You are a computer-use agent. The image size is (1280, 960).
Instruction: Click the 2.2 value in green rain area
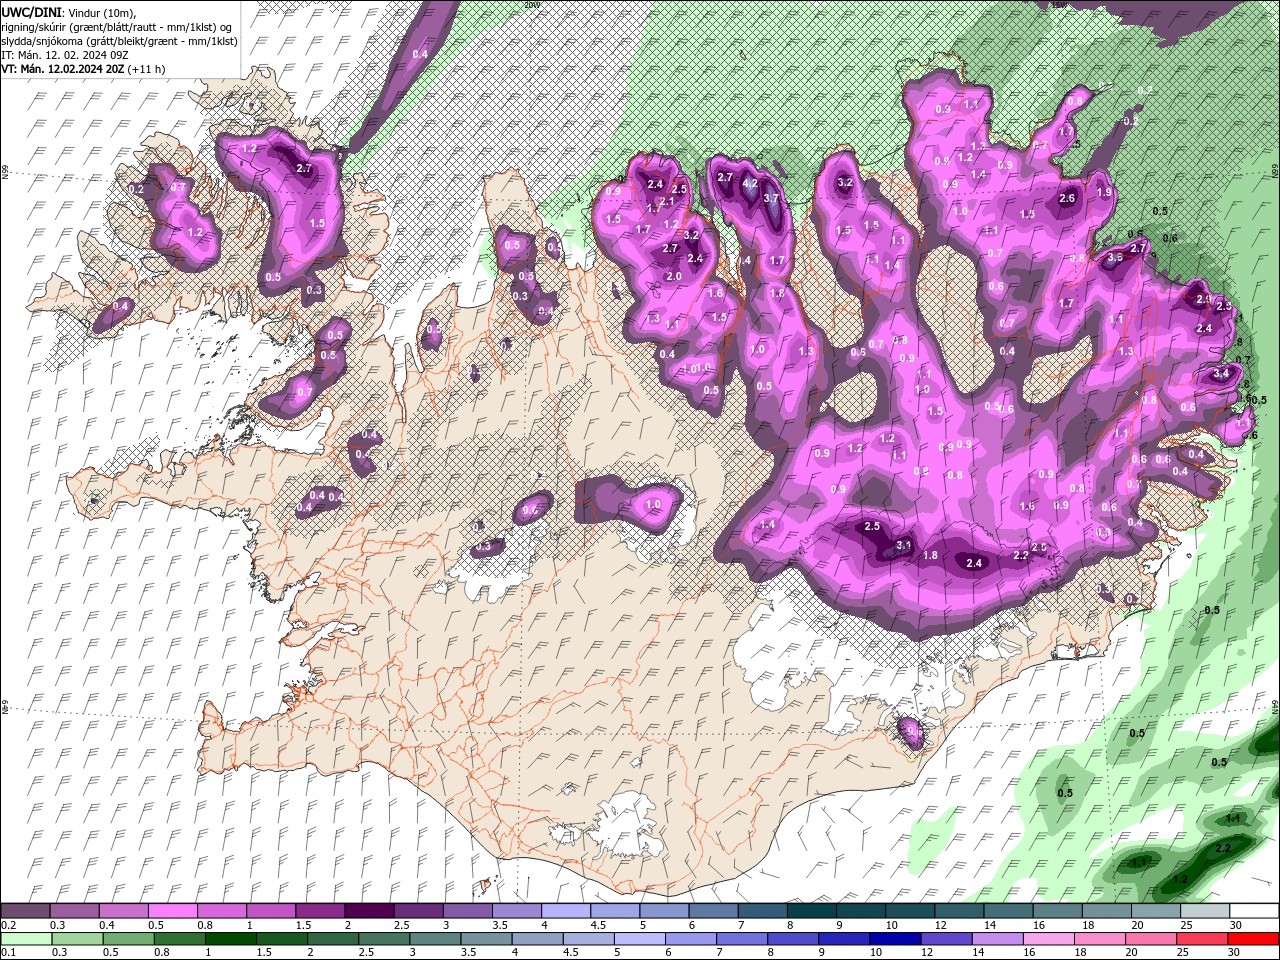tap(1223, 848)
